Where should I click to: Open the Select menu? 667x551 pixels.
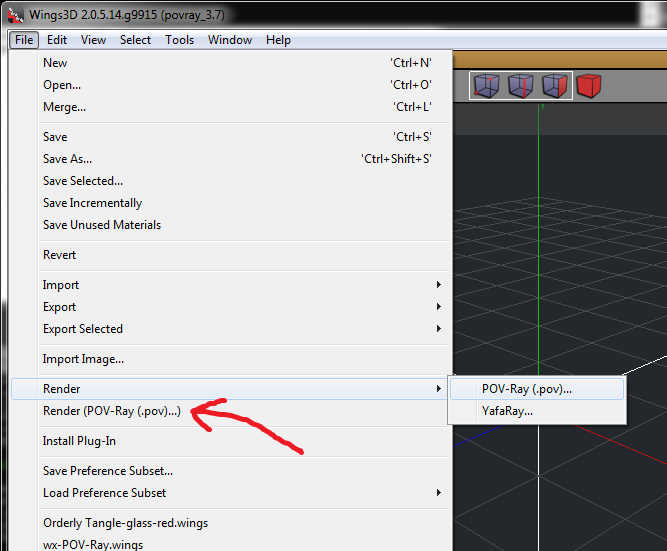click(x=135, y=40)
